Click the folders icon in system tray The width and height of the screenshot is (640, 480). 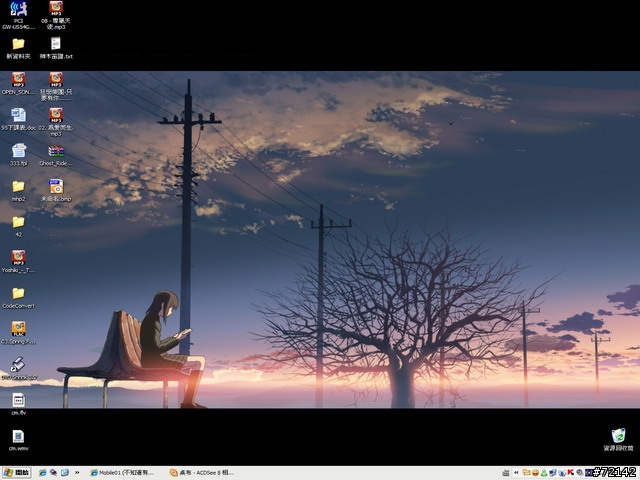coord(526,473)
